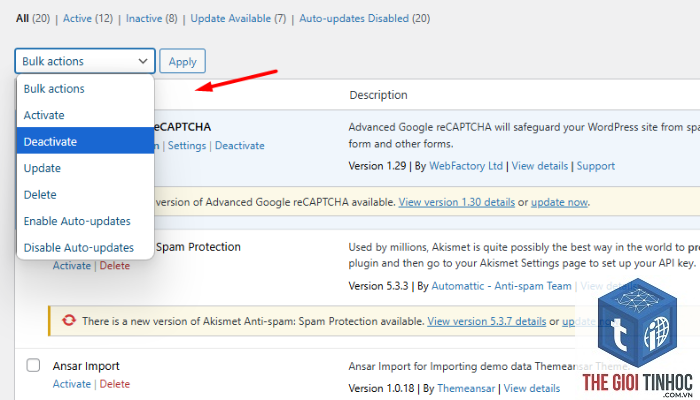Delete the Akismet Spam Protection plugin
Screen dimensions: 700x400
[x=115, y=266]
